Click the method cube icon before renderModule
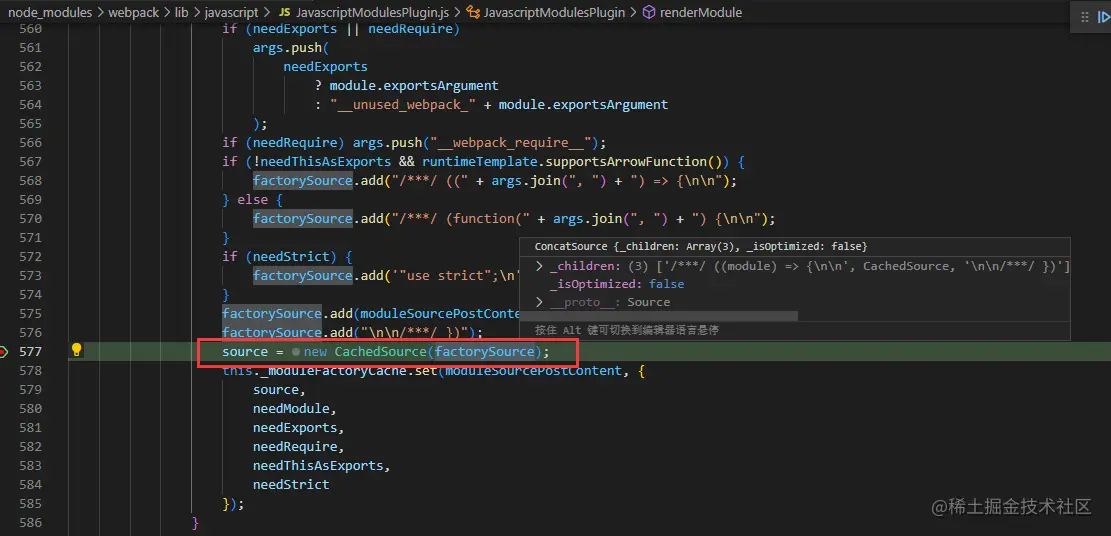 coord(648,13)
